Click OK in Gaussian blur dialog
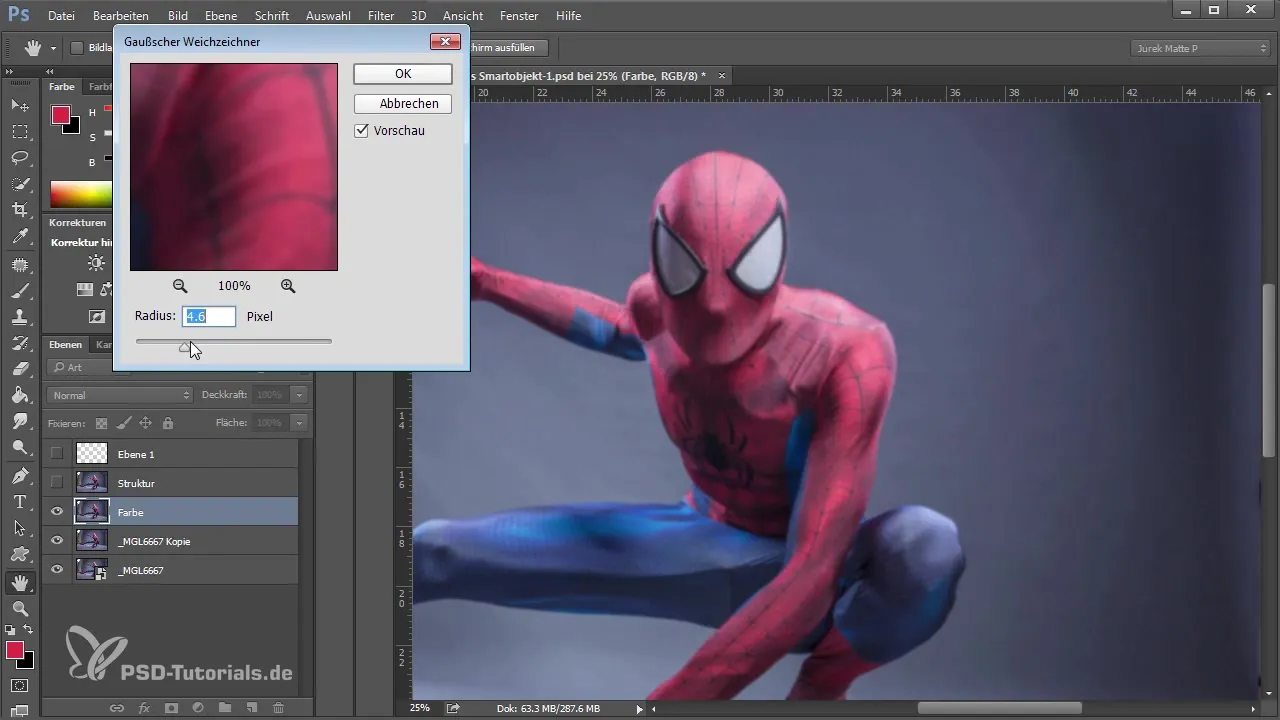This screenshot has height=720, width=1280. click(403, 74)
